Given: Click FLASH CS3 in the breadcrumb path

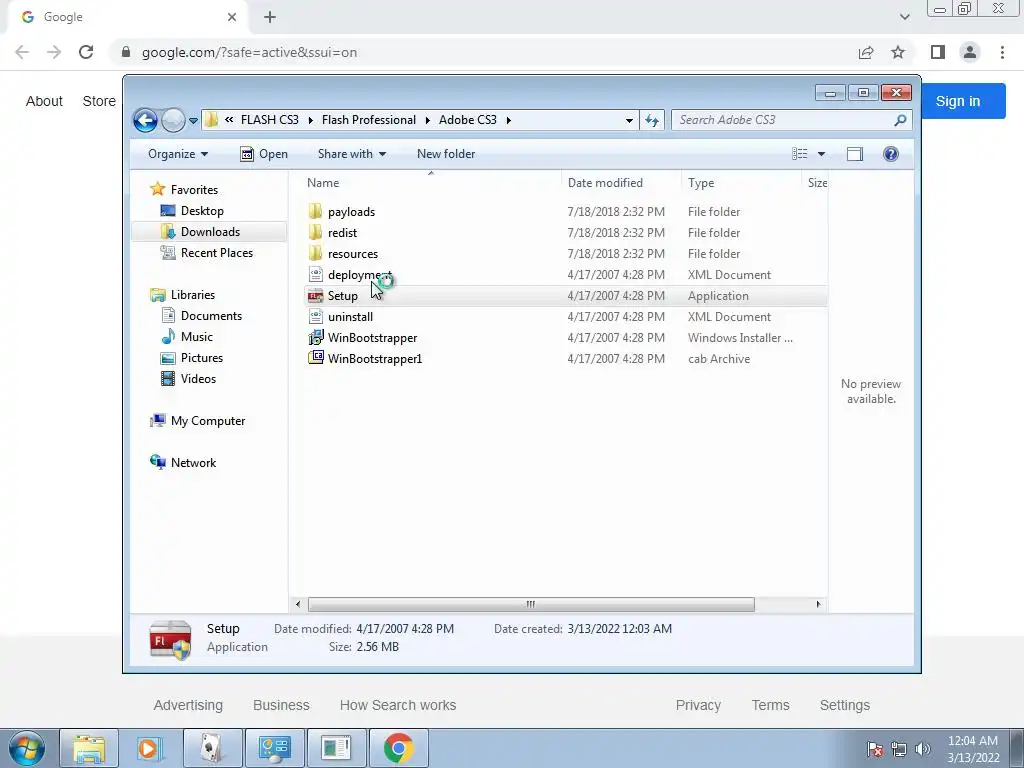Looking at the screenshot, I should point(270,120).
